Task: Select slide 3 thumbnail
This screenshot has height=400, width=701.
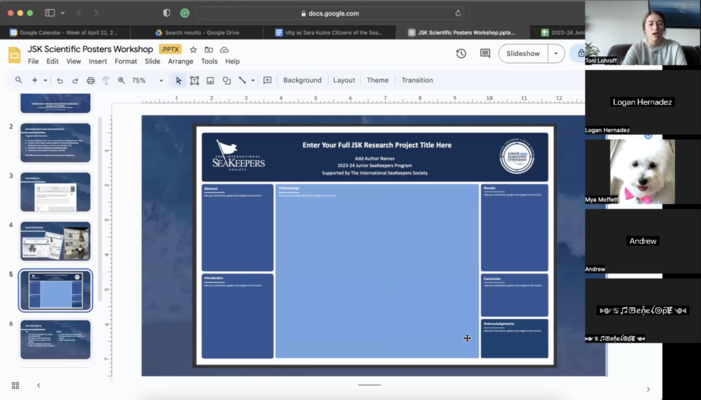Action: (x=55, y=192)
